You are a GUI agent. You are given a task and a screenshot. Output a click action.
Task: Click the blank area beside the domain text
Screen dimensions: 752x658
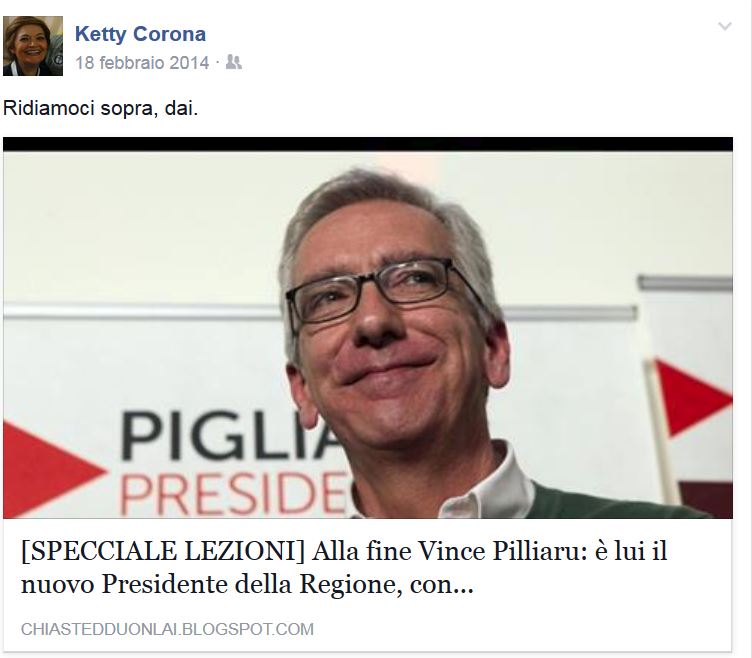tap(523, 629)
